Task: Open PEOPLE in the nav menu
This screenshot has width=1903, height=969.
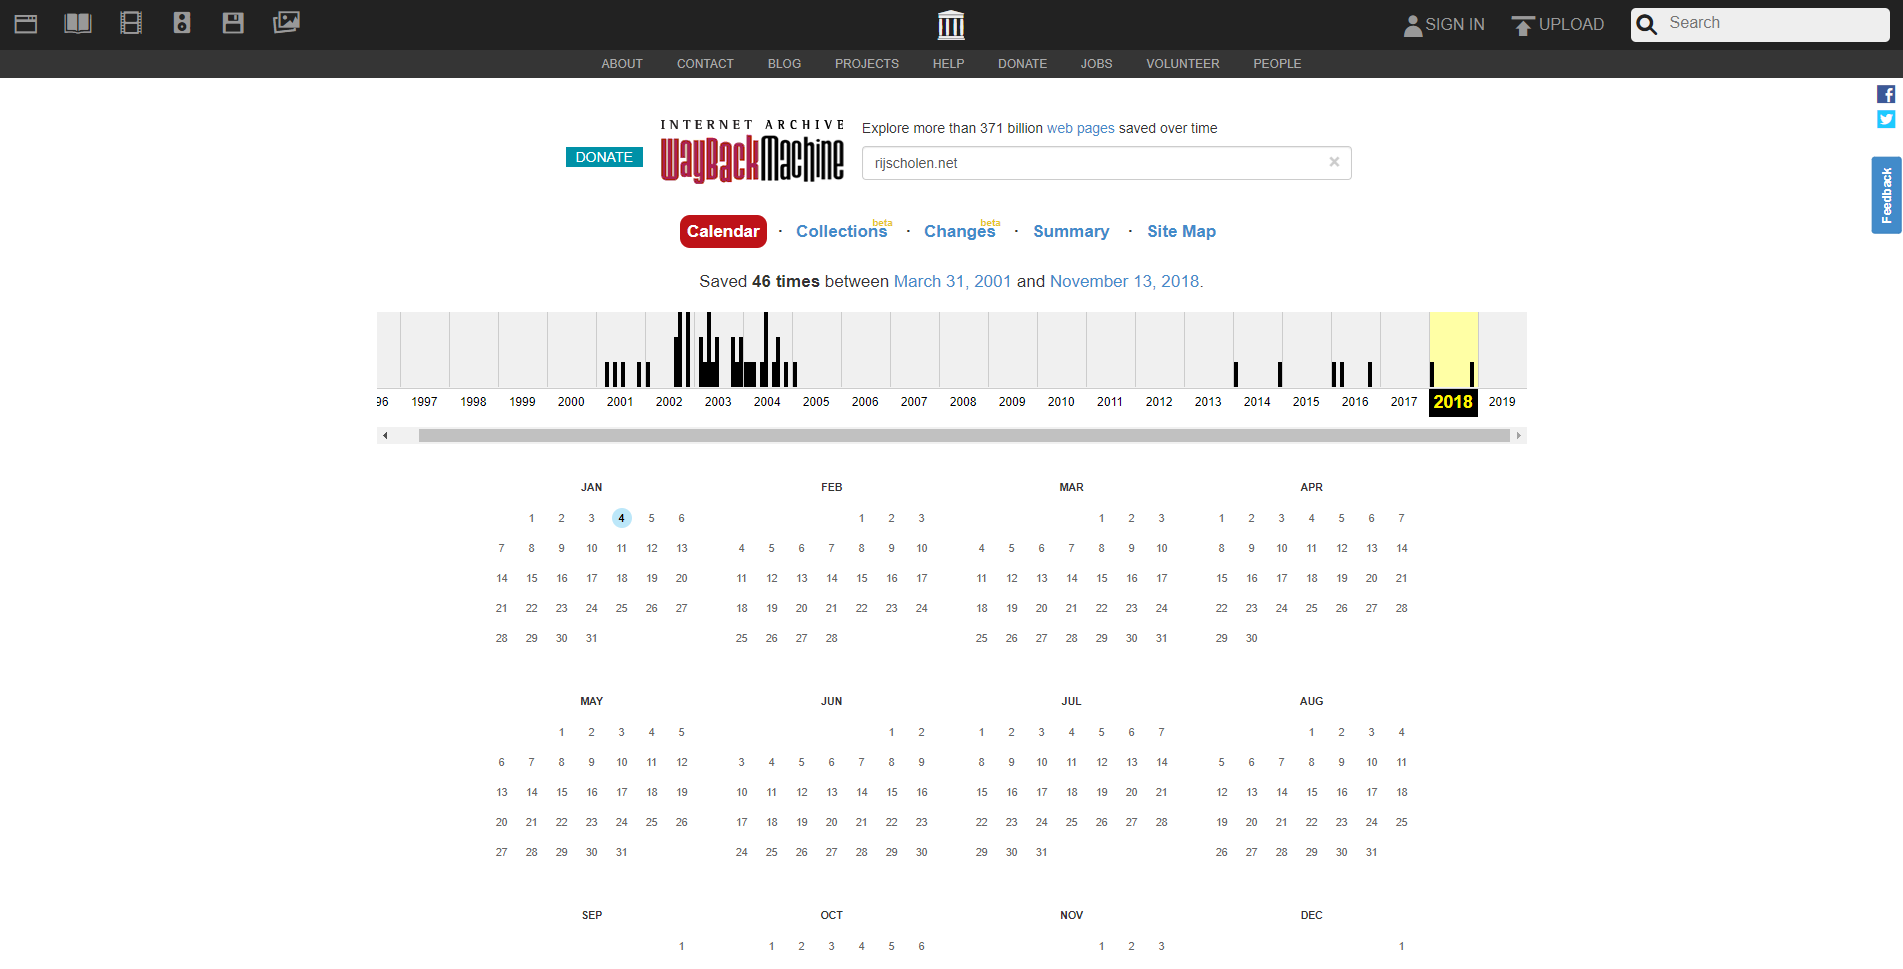Action: [x=1277, y=64]
